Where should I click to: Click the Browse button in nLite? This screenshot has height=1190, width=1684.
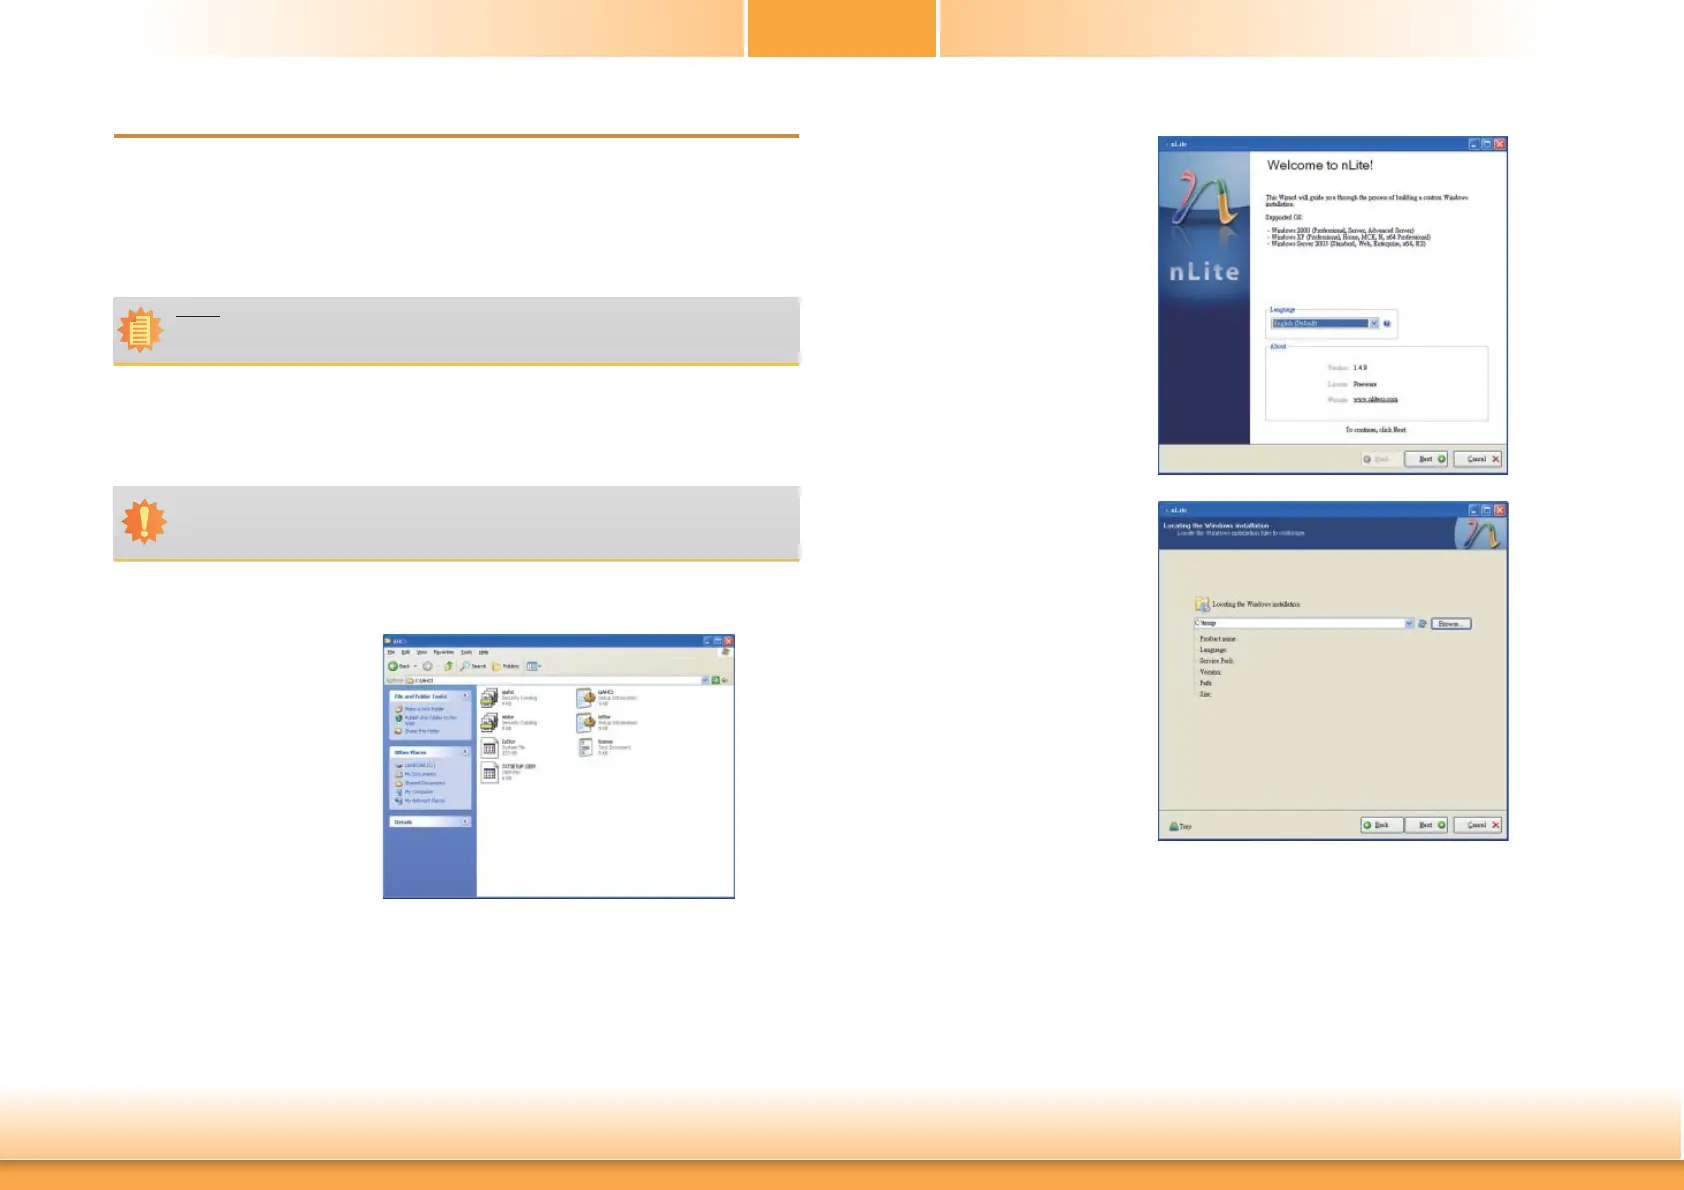pyautogui.click(x=1451, y=623)
